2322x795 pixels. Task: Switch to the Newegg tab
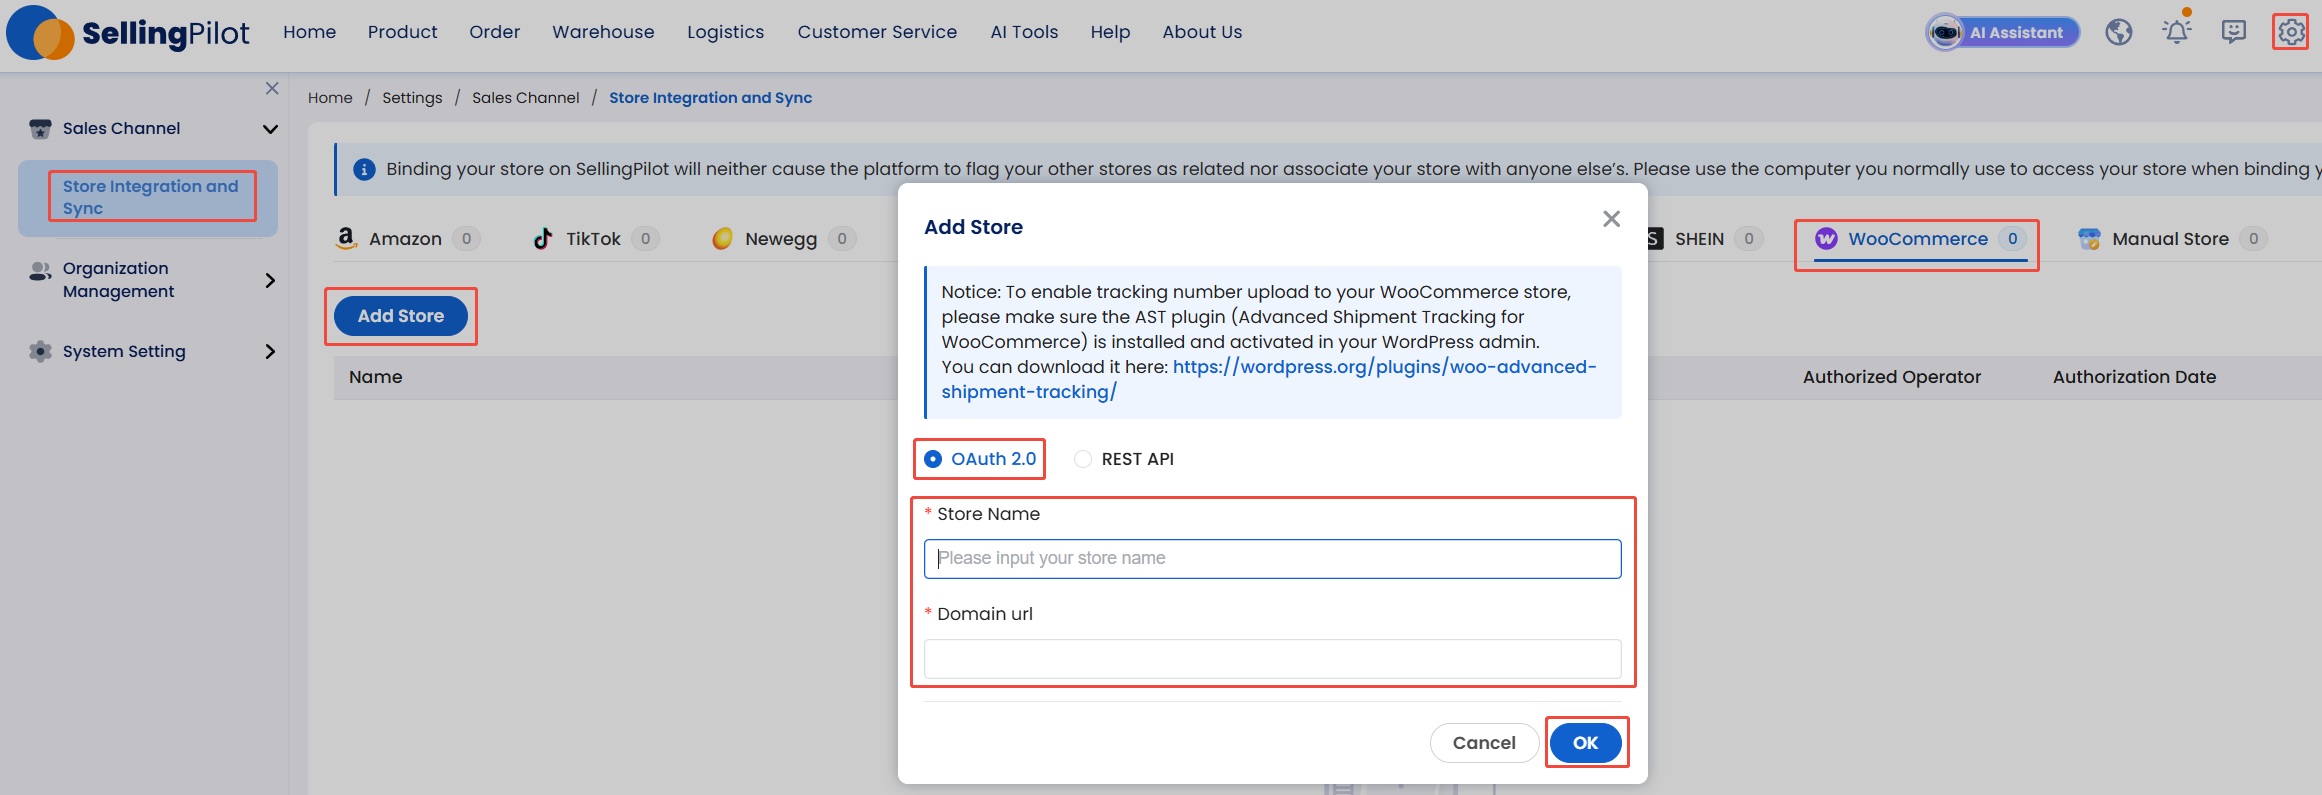(x=783, y=238)
